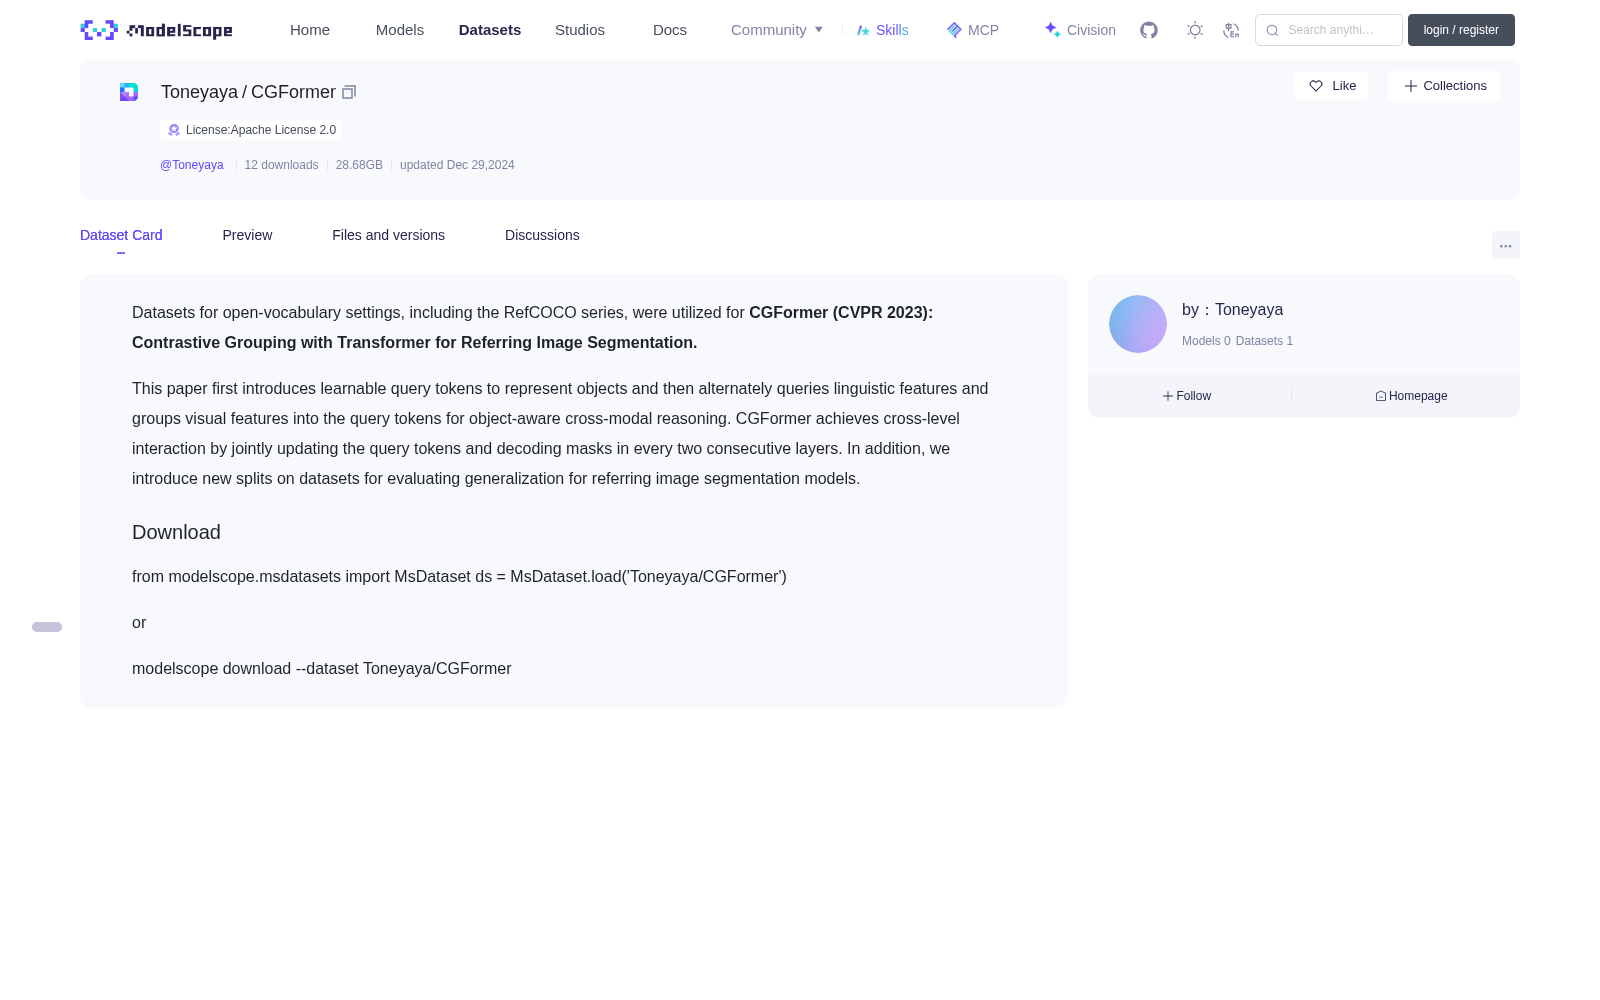1600x1000 pixels.
Task: Go to the Models menu
Action: 400,30
